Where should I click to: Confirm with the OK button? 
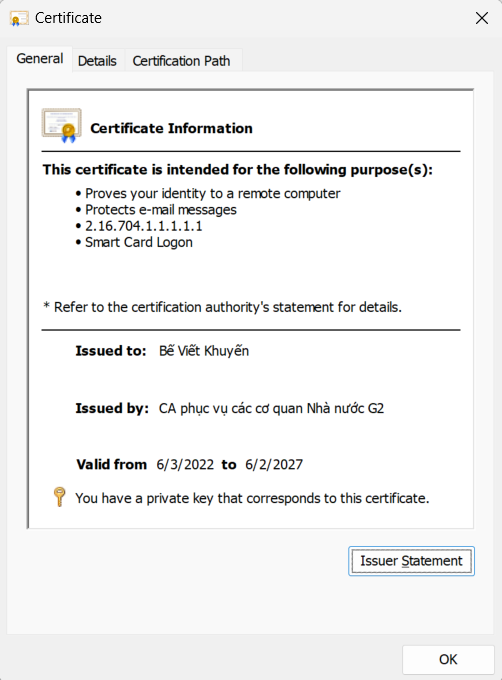[448, 659]
